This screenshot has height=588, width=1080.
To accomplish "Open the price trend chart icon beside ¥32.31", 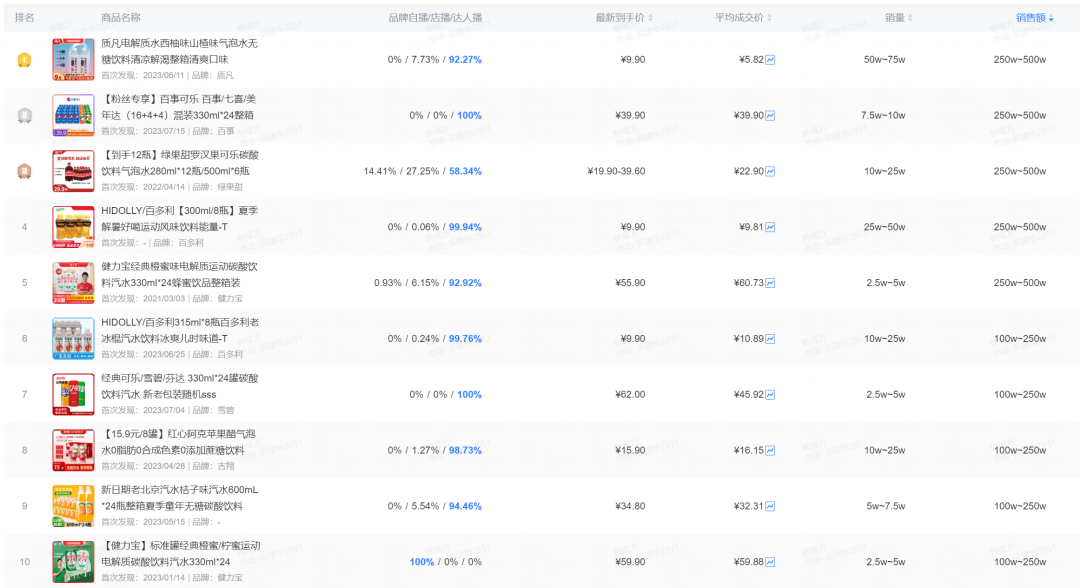I will [770, 507].
